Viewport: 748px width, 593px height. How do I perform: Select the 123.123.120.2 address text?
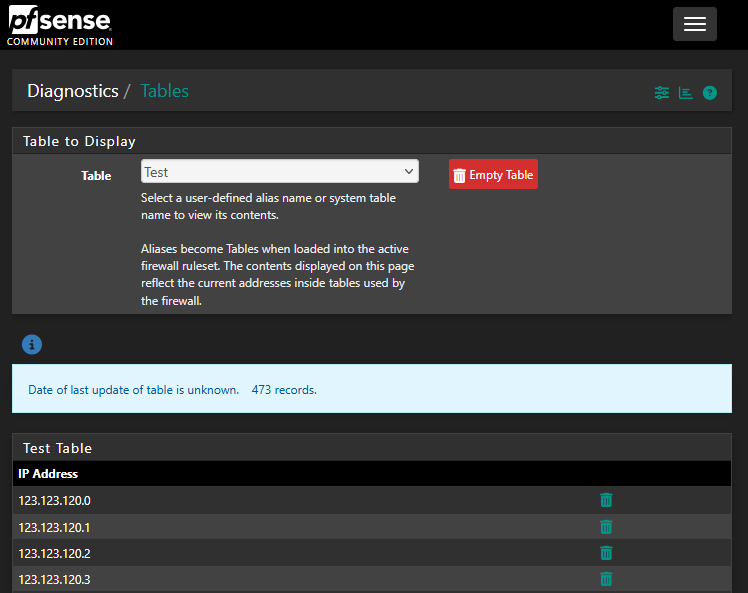54,553
